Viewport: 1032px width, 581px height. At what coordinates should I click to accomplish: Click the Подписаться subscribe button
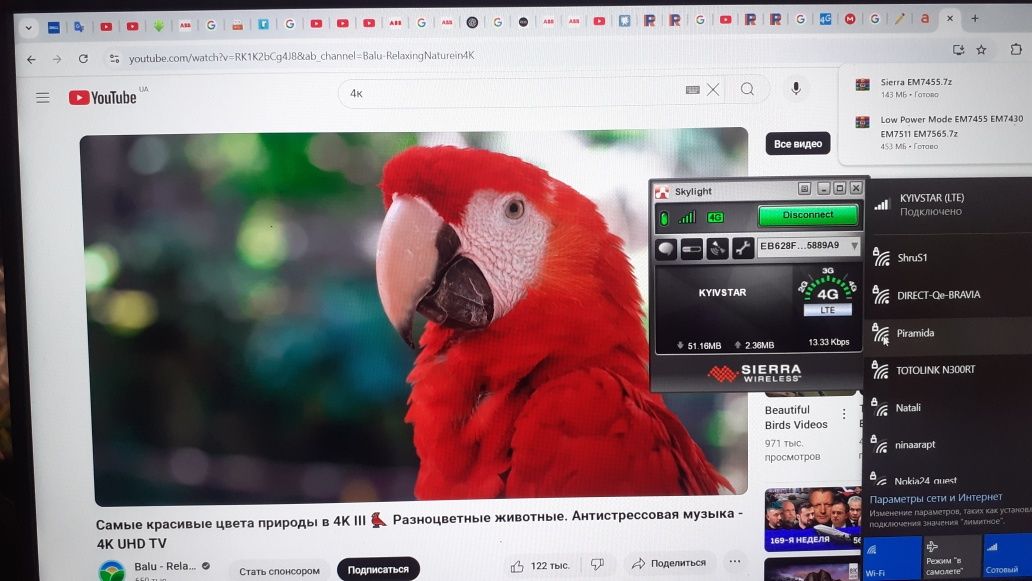pos(378,570)
